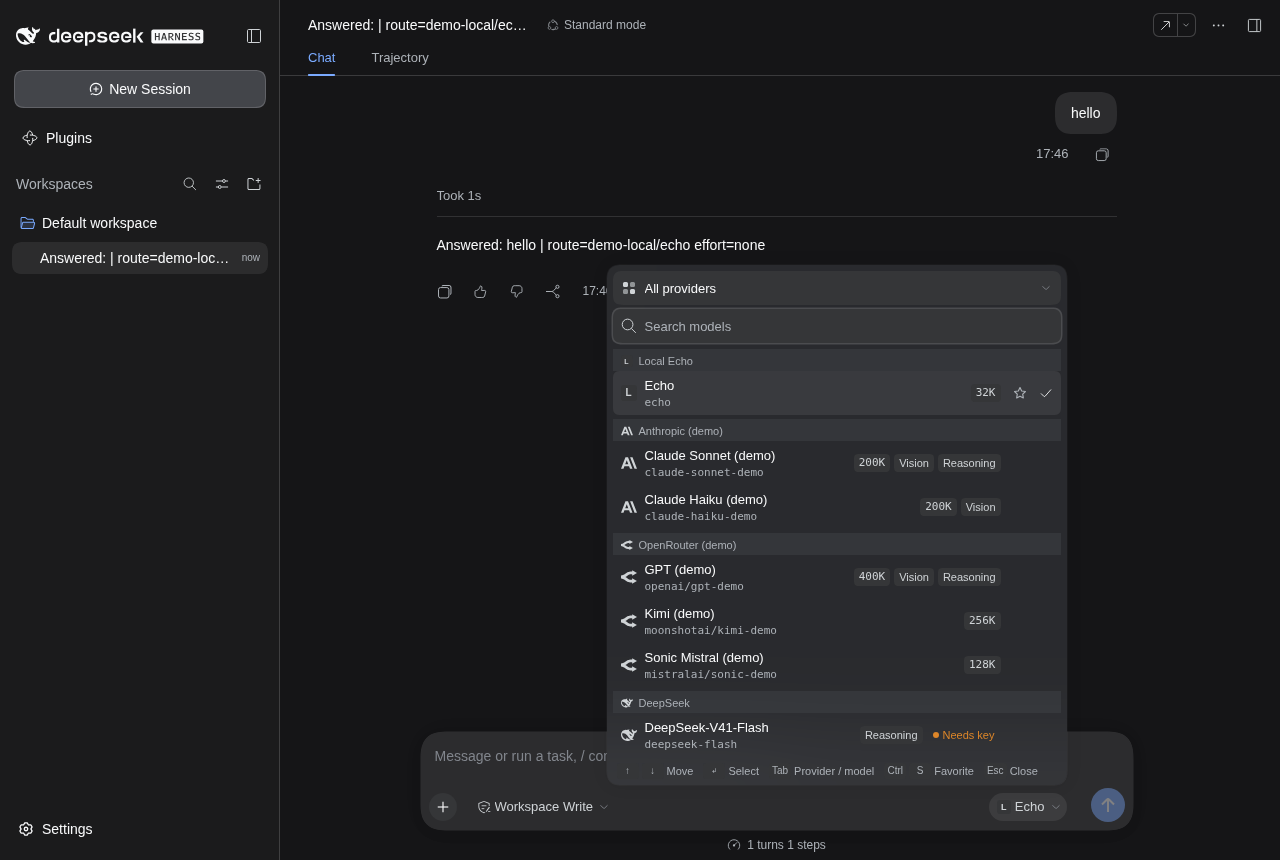Click the Needs key label
The width and height of the screenshot is (1280, 860).
[x=963, y=735]
